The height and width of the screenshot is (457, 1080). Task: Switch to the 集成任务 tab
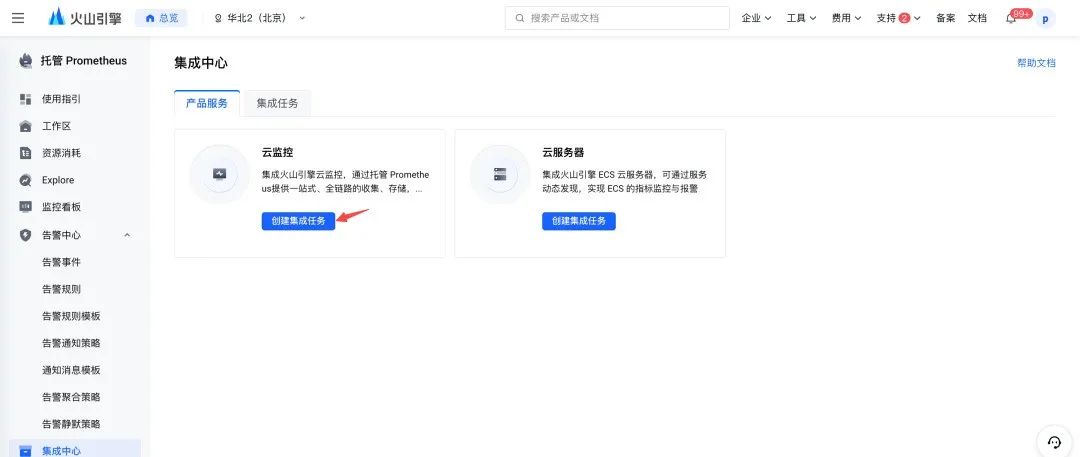pos(278,103)
